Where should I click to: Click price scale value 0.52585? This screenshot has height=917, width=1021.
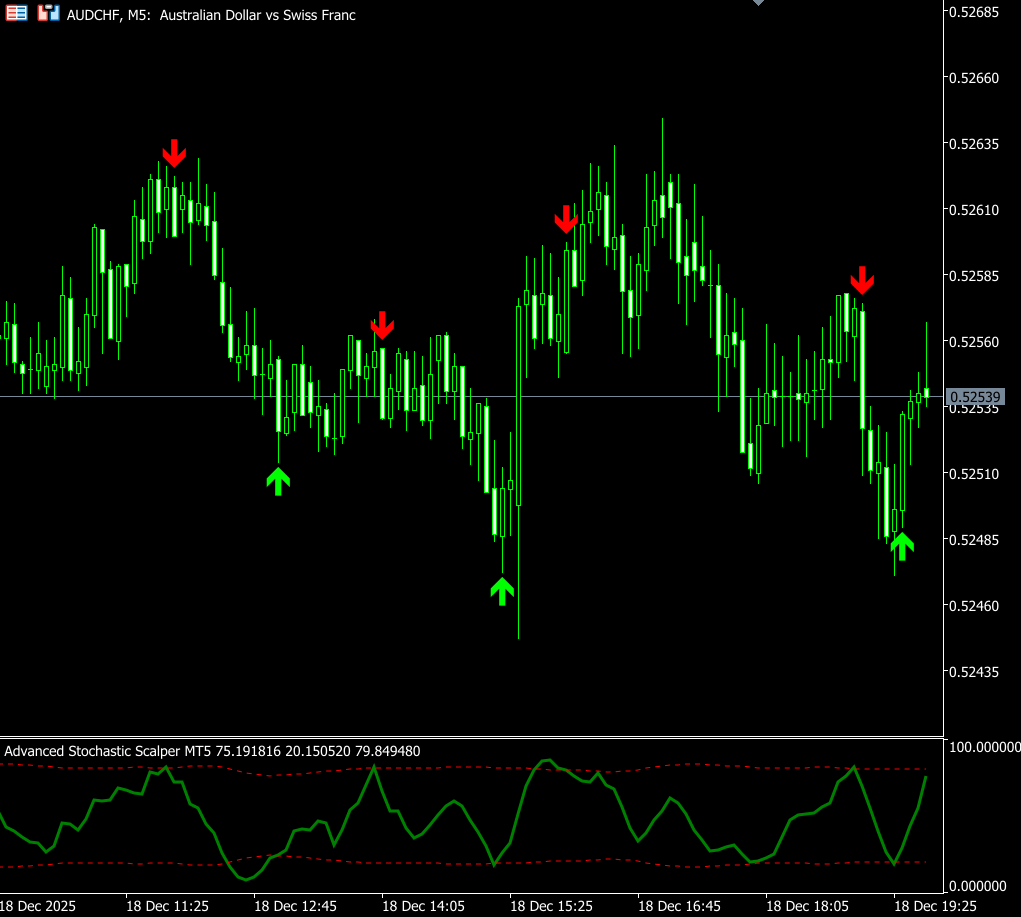(x=974, y=276)
